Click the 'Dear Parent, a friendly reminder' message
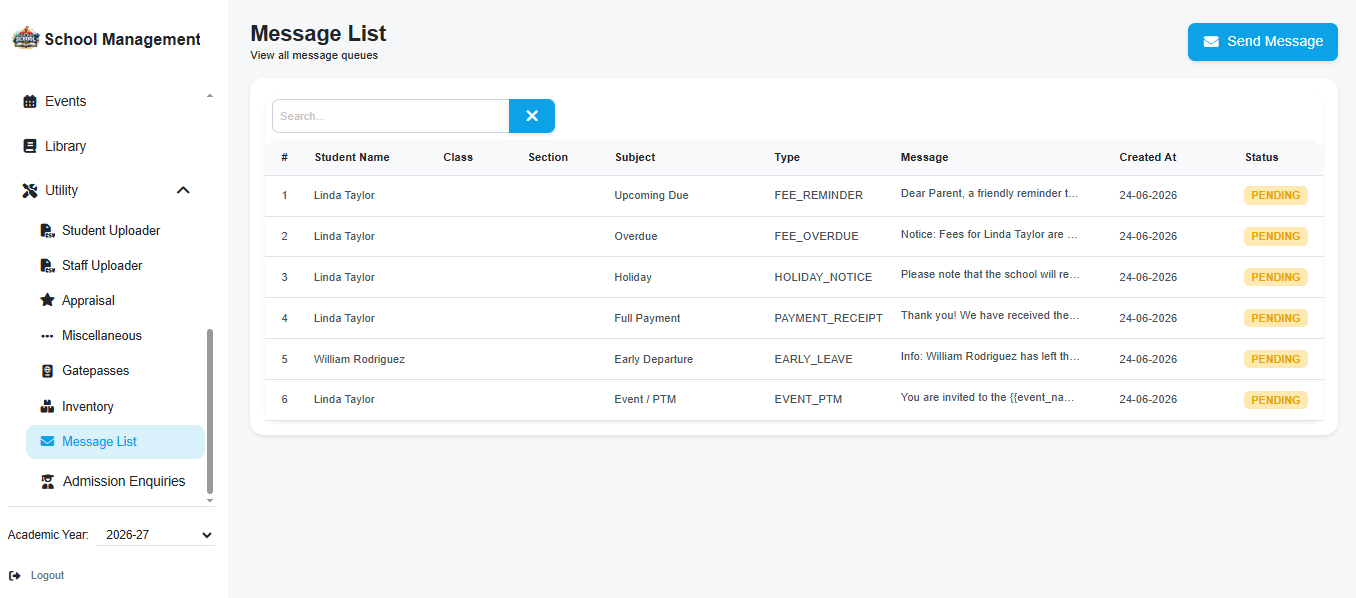Screen dimensions: 1356x598 [990, 194]
